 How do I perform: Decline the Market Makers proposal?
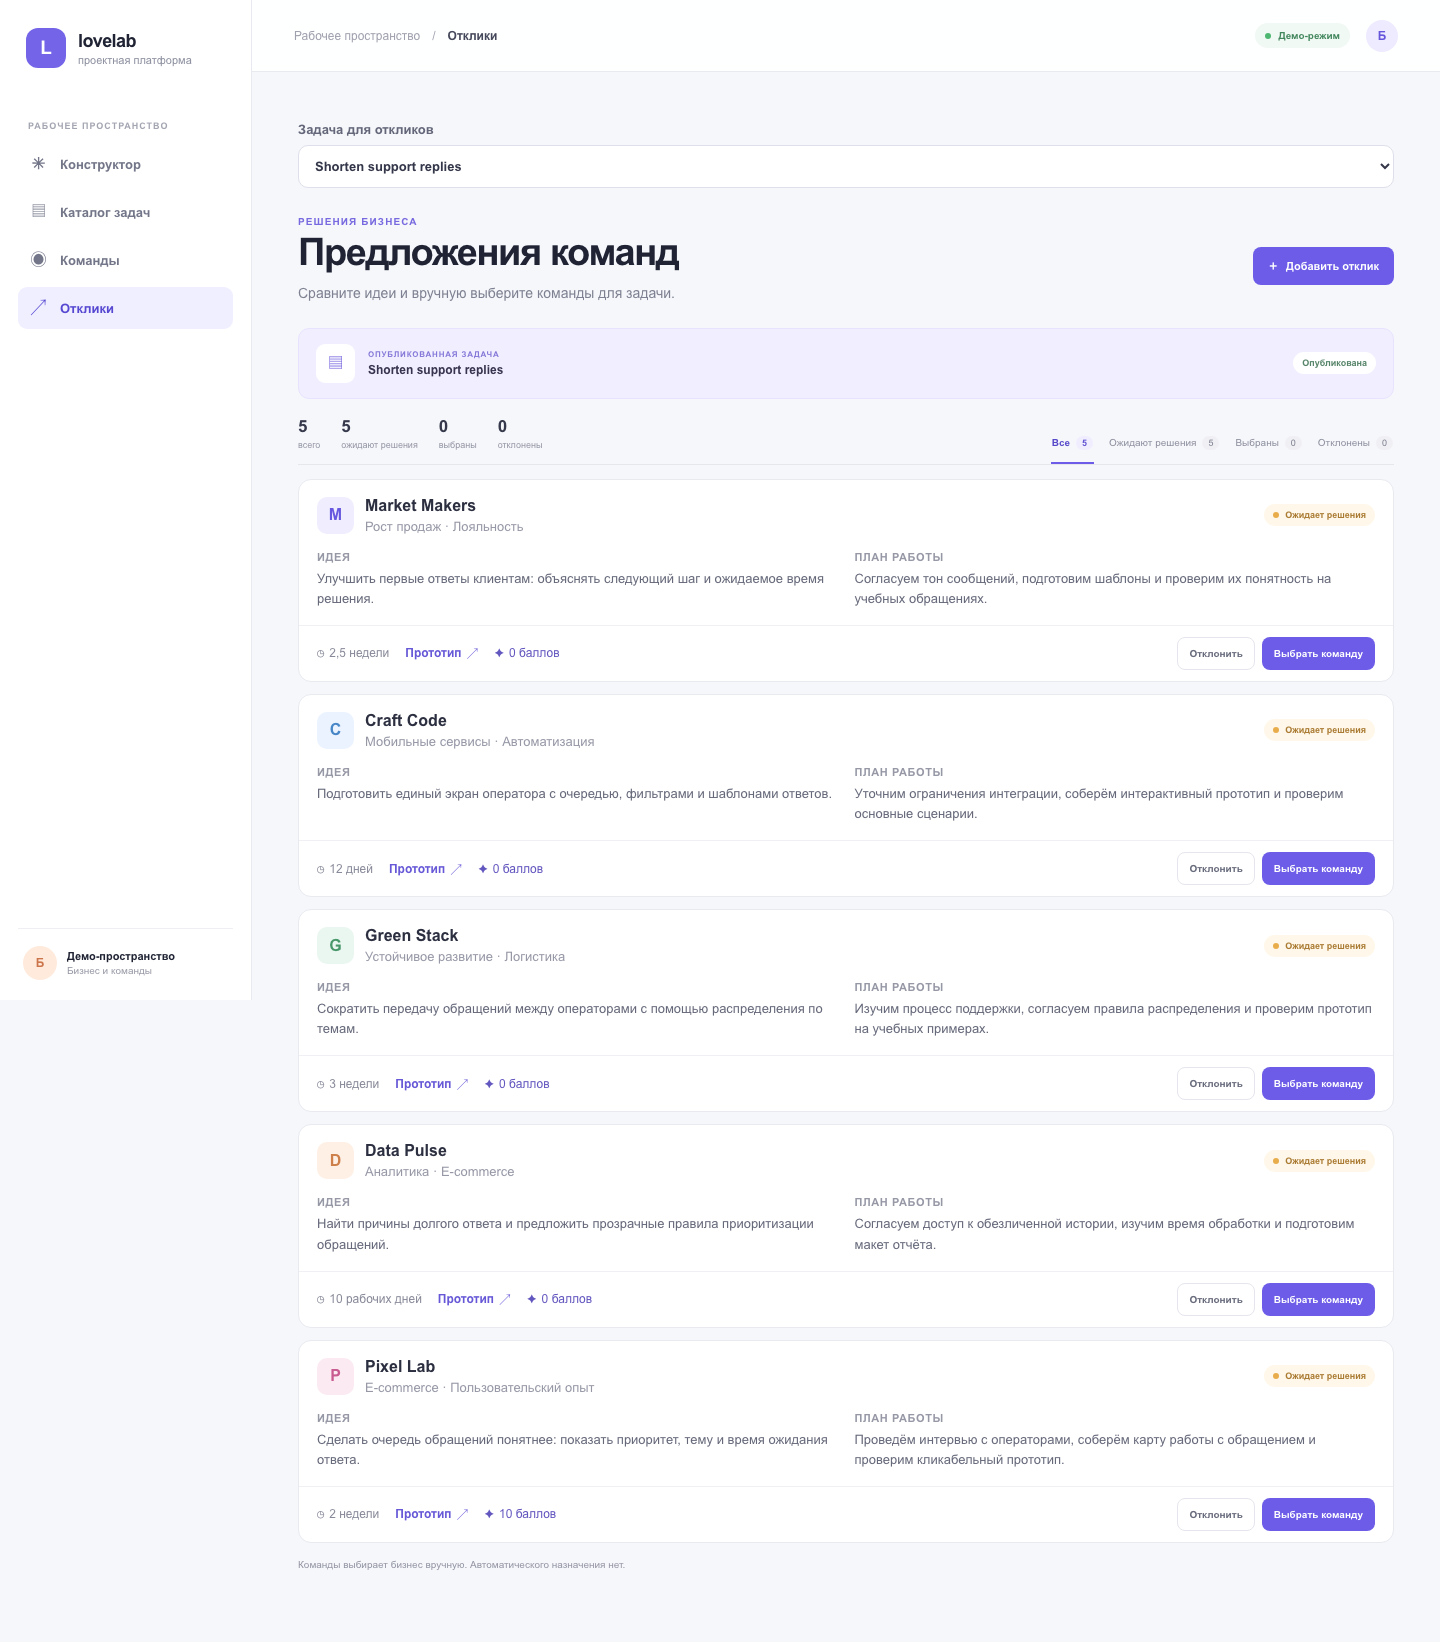1216,654
